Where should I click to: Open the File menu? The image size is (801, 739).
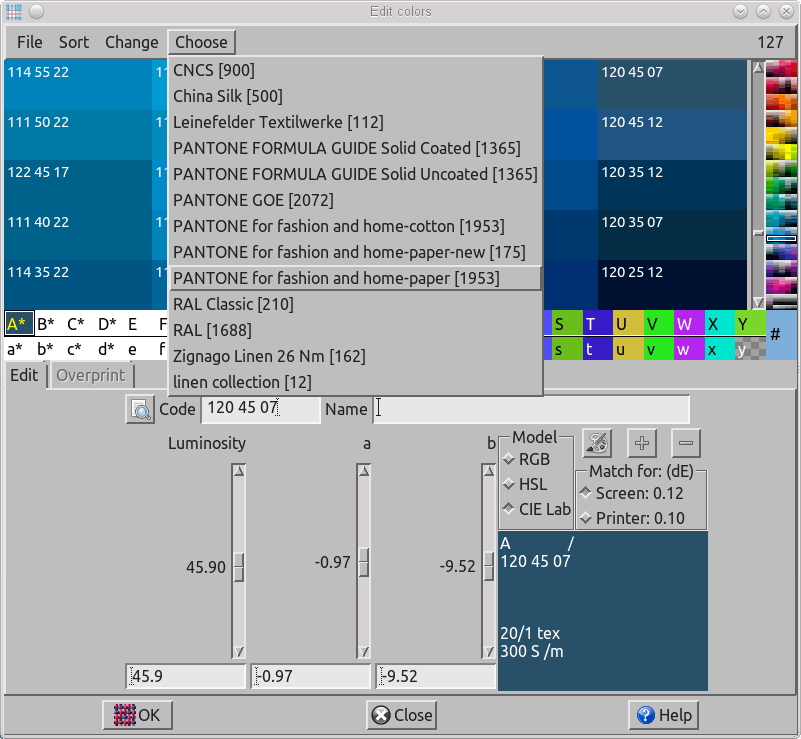(x=30, y=42)
